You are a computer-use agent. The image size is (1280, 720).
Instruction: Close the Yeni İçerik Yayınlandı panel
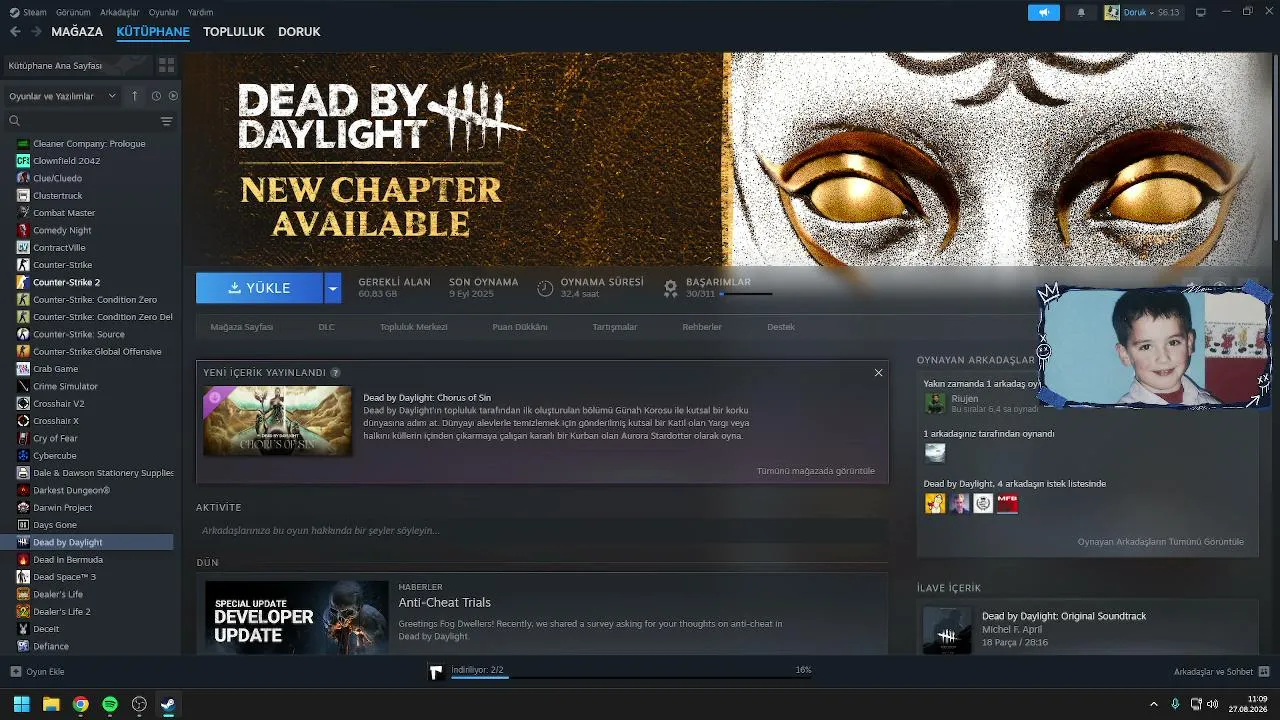pyautogui.click(x=878, y=373)
